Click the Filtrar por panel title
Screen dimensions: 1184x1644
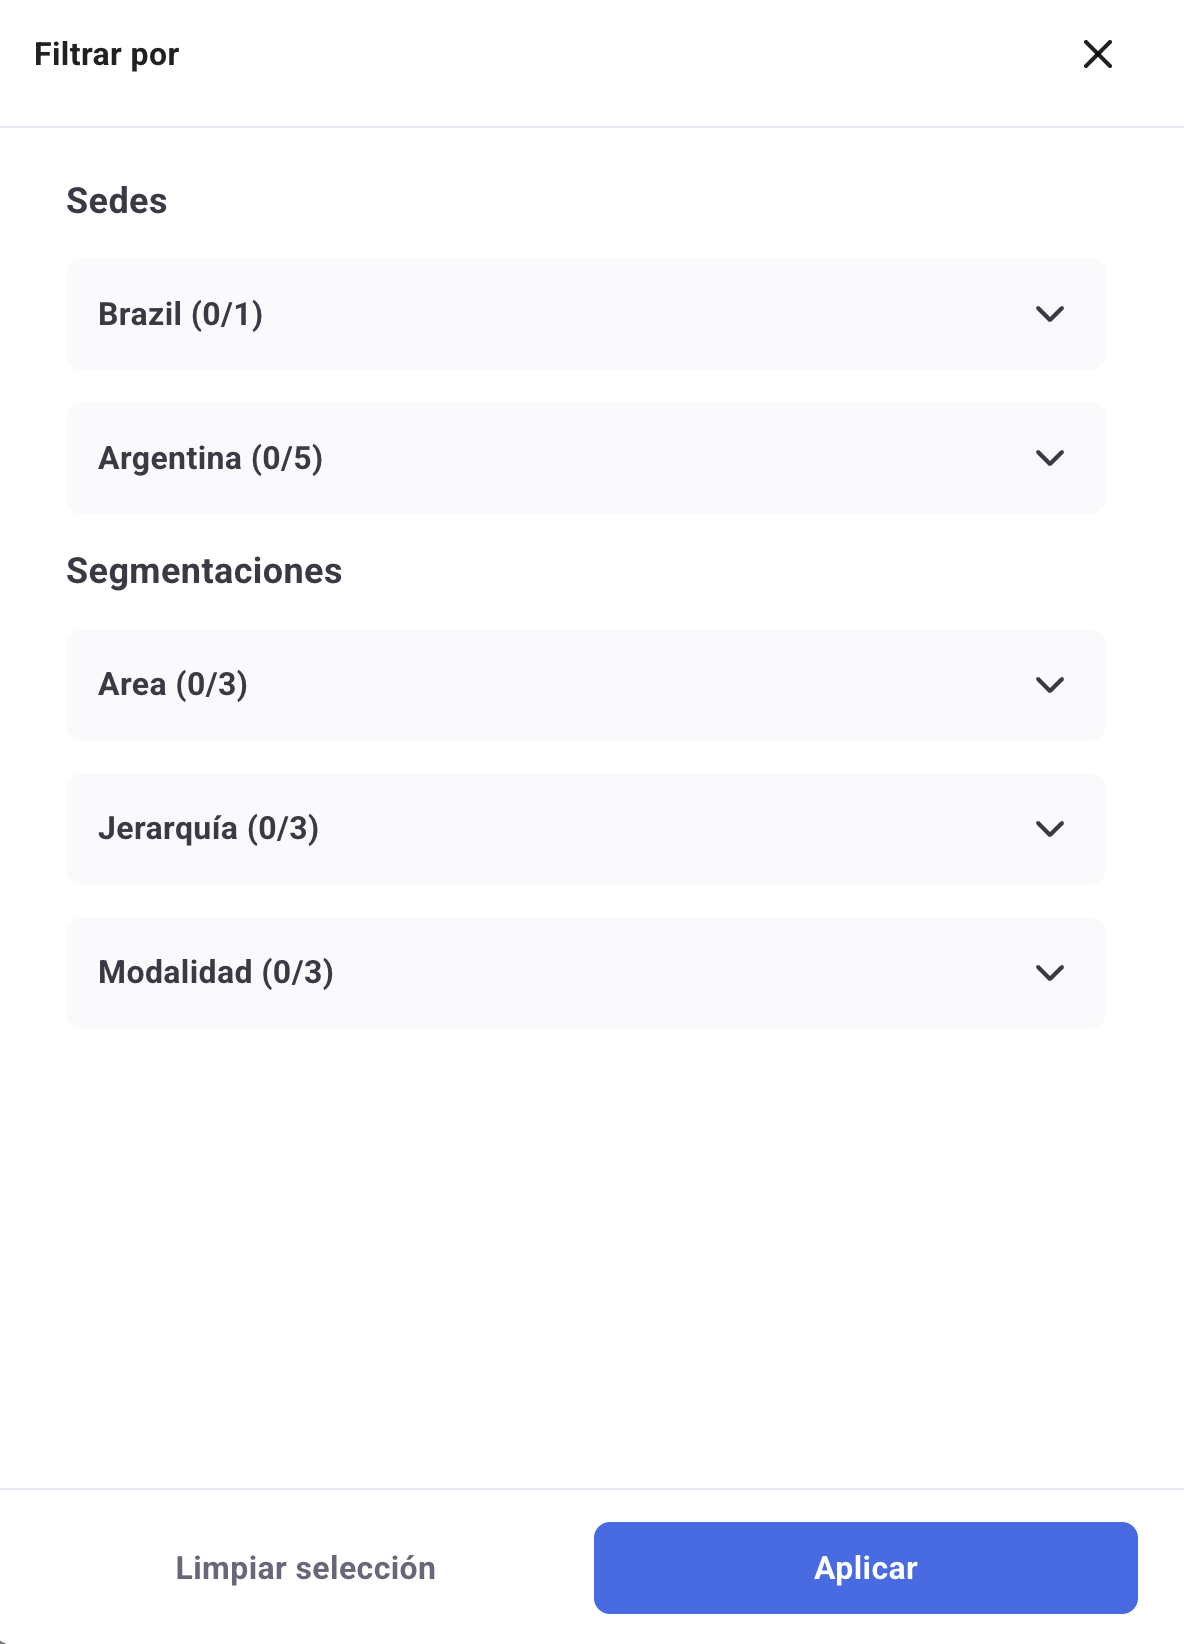(107, 54)
